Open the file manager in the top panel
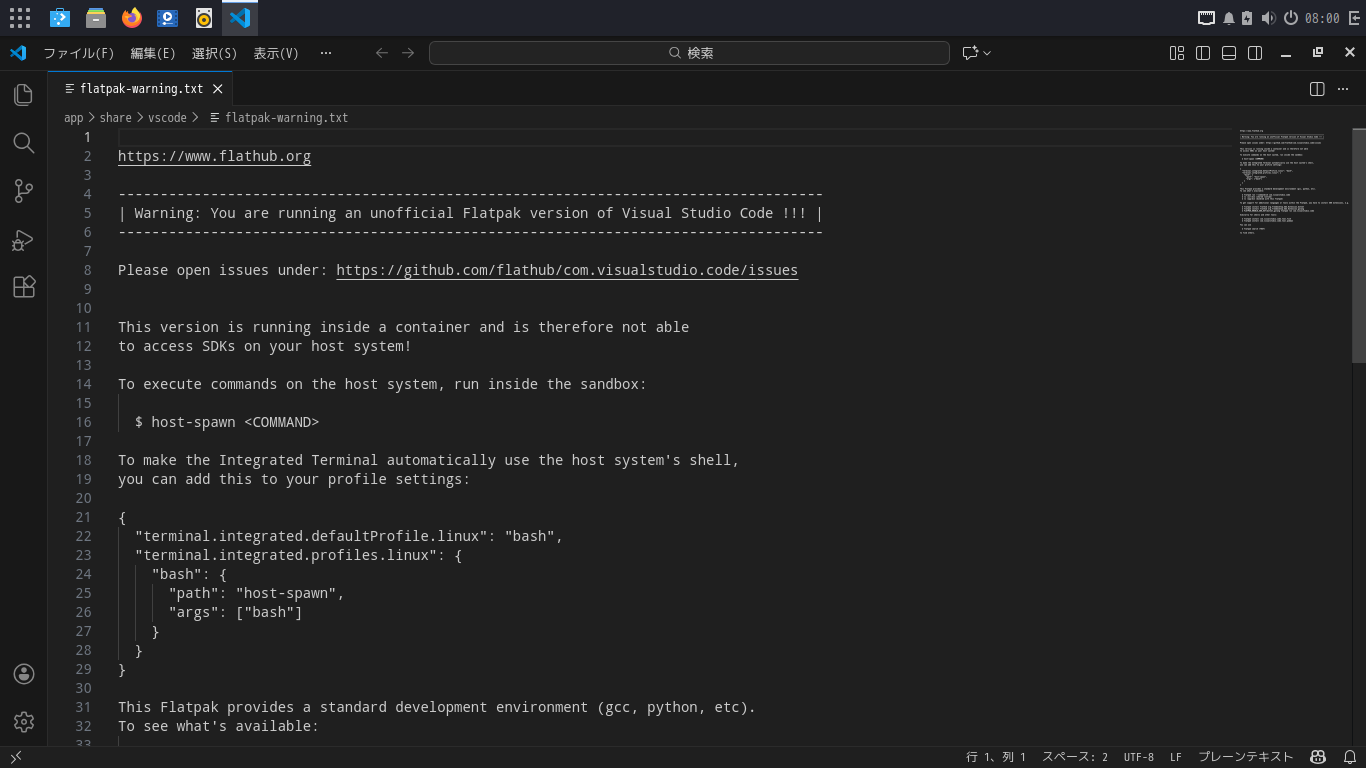1366x768 pixels. click(95, 18)
